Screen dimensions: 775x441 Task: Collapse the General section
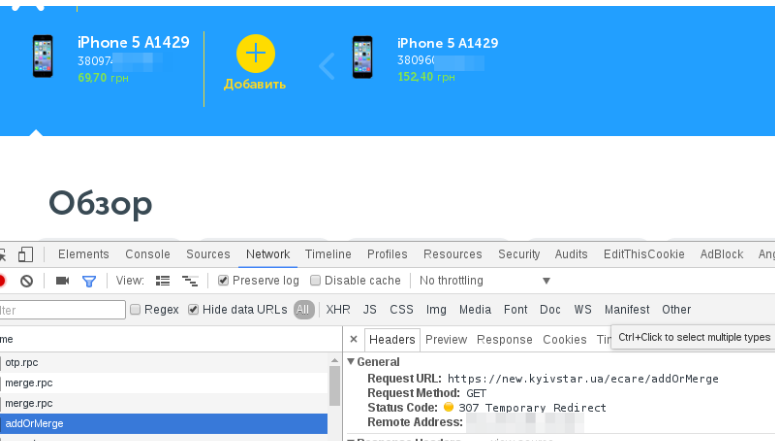pyautogui.click(x=351, y=361)
